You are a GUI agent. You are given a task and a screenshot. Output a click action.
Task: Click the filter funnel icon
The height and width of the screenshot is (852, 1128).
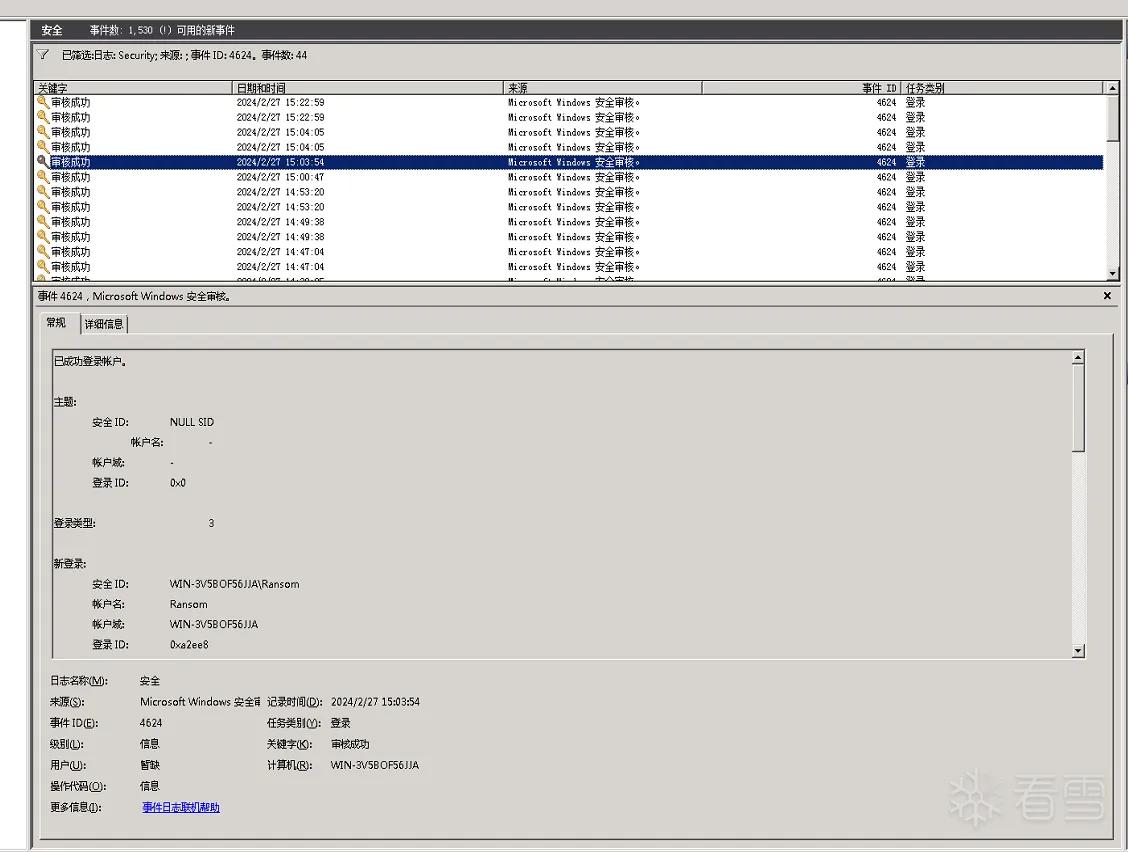(43, 55)
